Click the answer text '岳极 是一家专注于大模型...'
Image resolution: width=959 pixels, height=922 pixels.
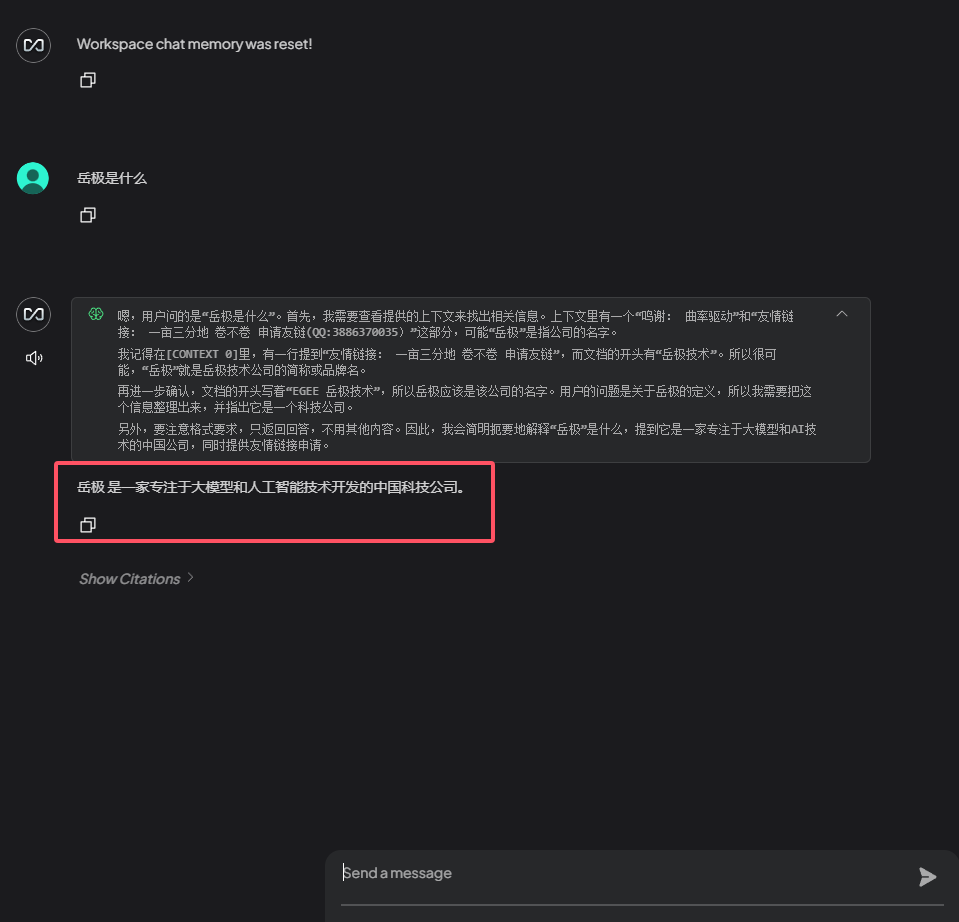point(271,487)
